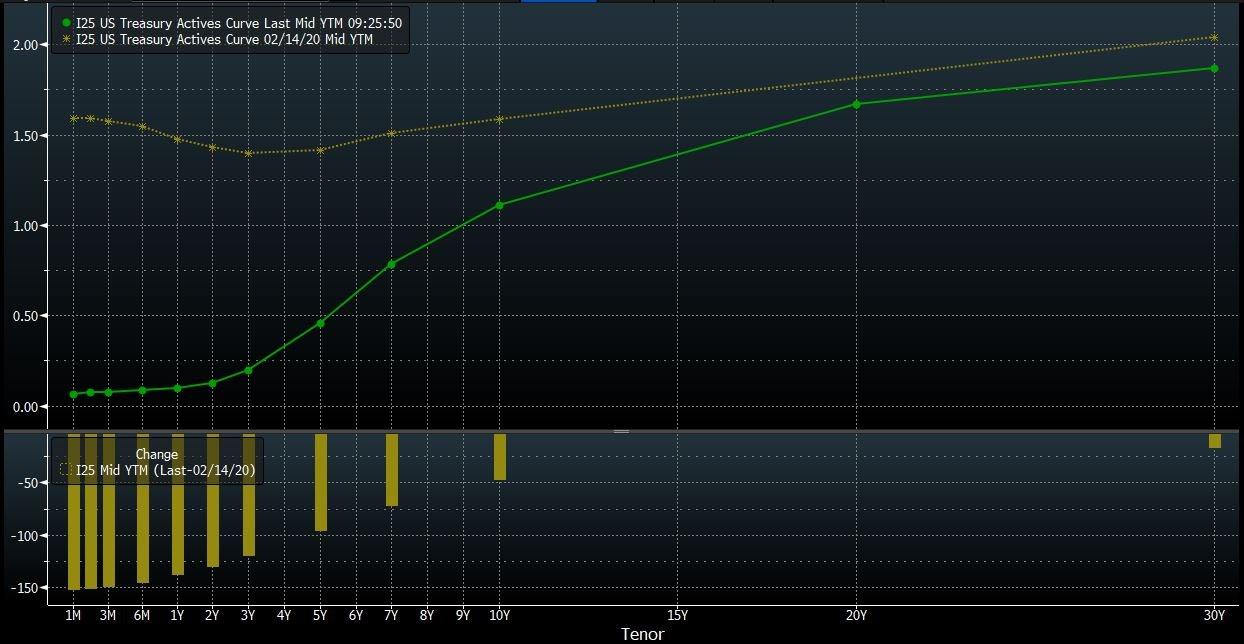Viewport: 1244px width, 644px height.
Task: Click the green curve point at 30Y
Action: pos(1214,68)
